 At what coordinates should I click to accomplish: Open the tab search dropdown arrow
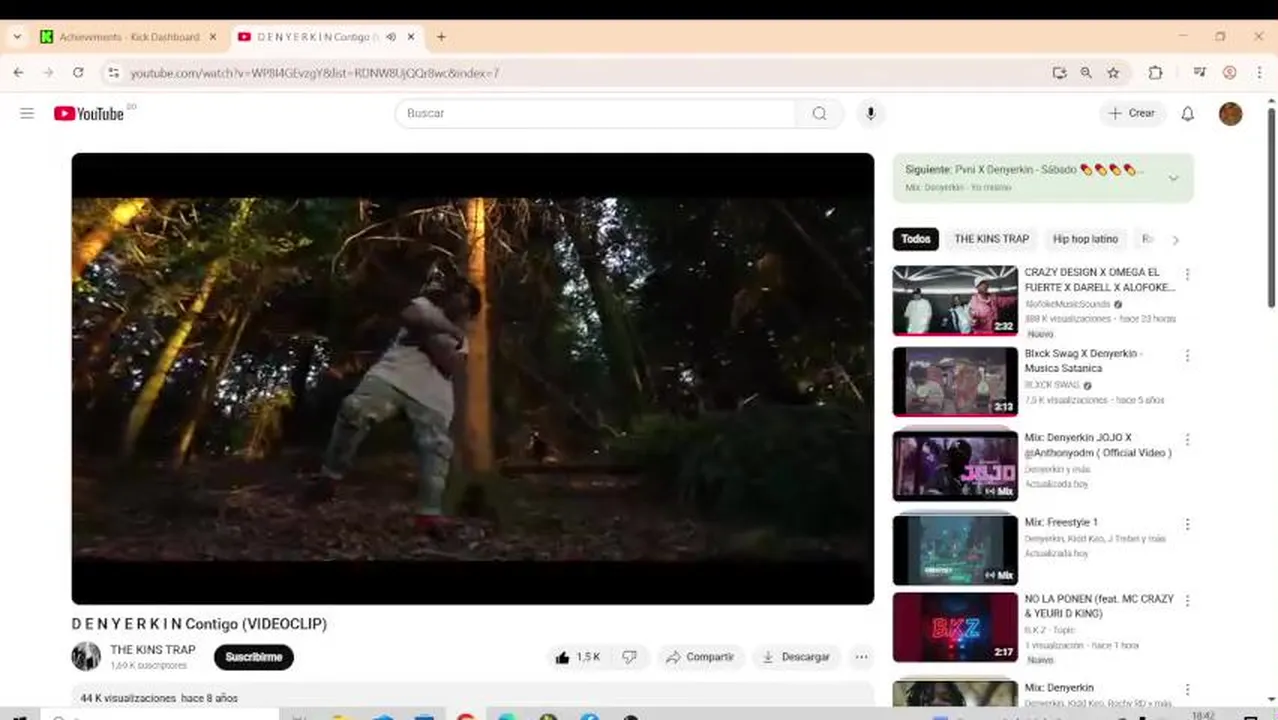tap(17, 37)
